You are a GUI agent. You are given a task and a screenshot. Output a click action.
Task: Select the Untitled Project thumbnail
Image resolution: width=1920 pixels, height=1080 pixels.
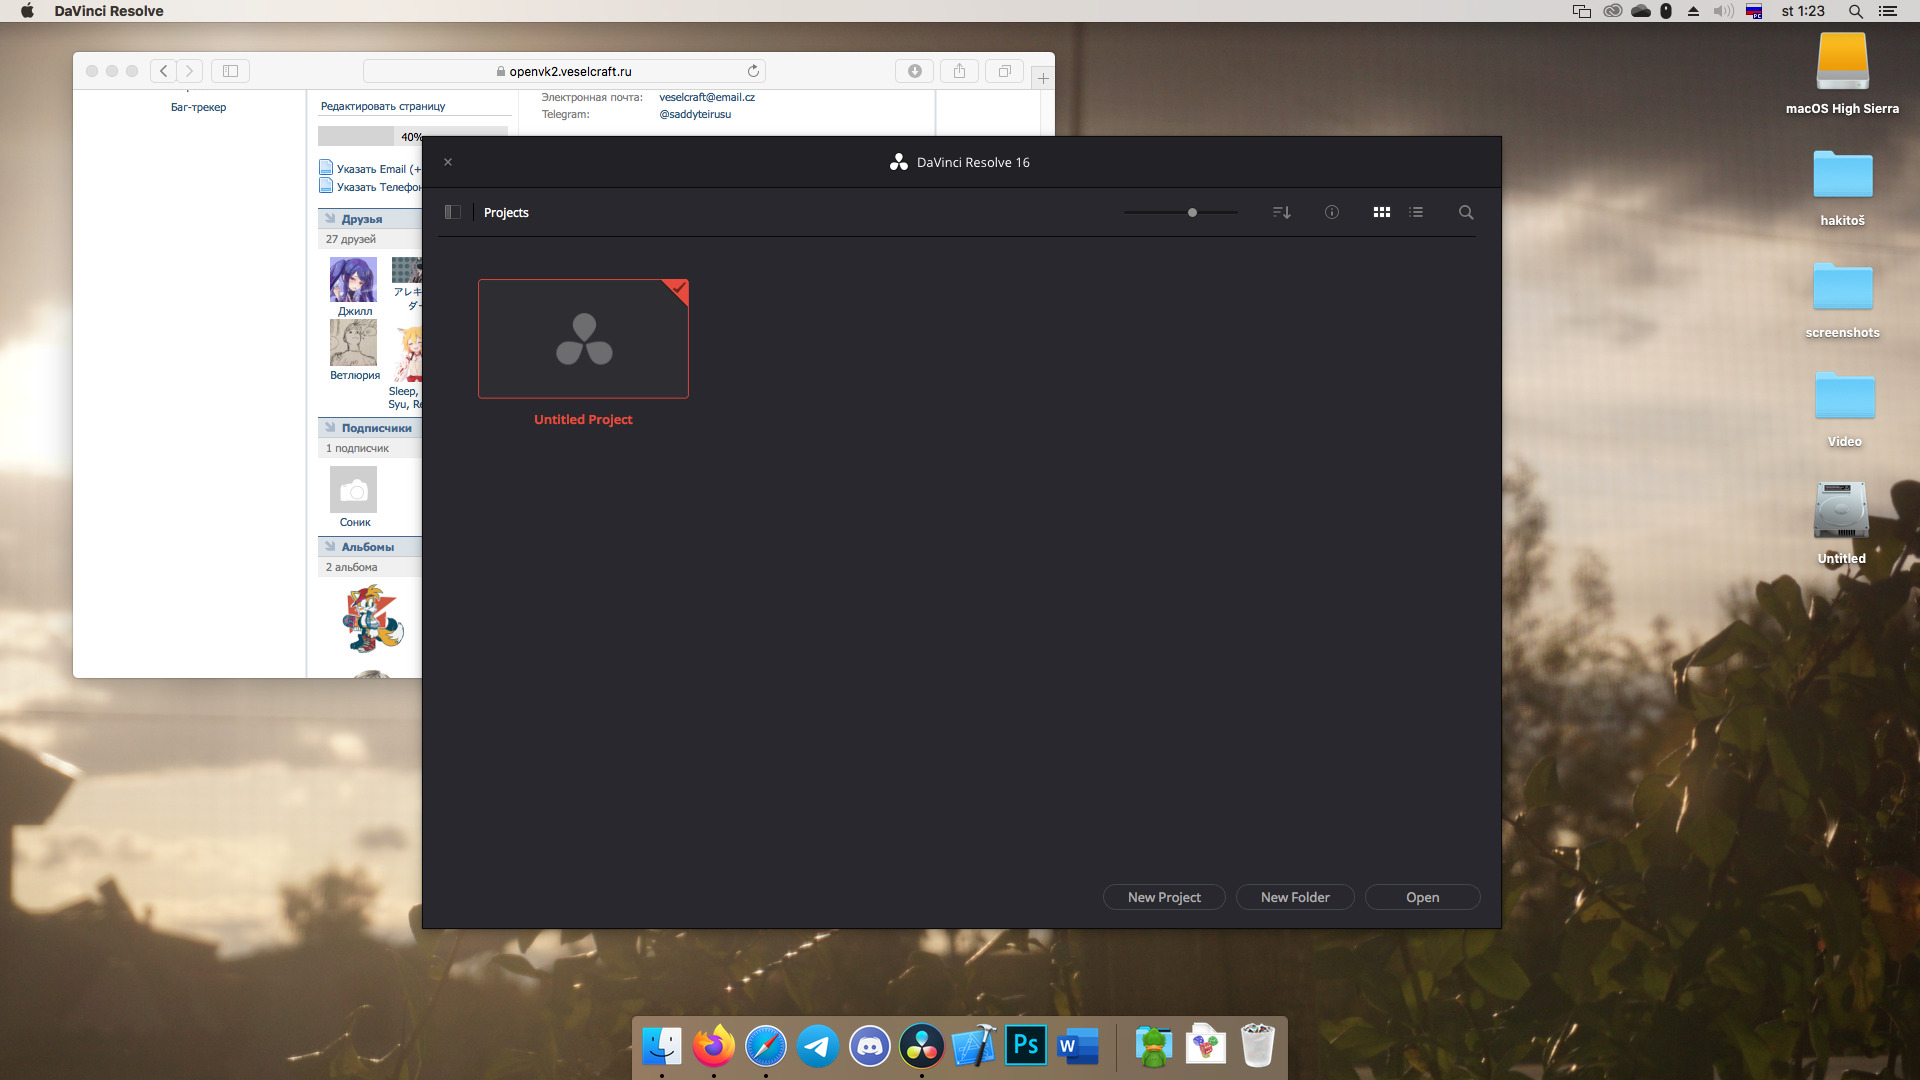pos(583,339)
